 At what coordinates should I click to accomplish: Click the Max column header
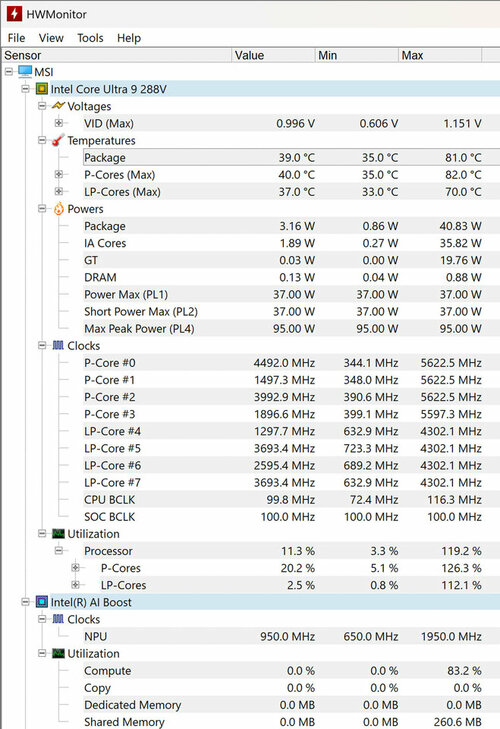coord(440,55)
